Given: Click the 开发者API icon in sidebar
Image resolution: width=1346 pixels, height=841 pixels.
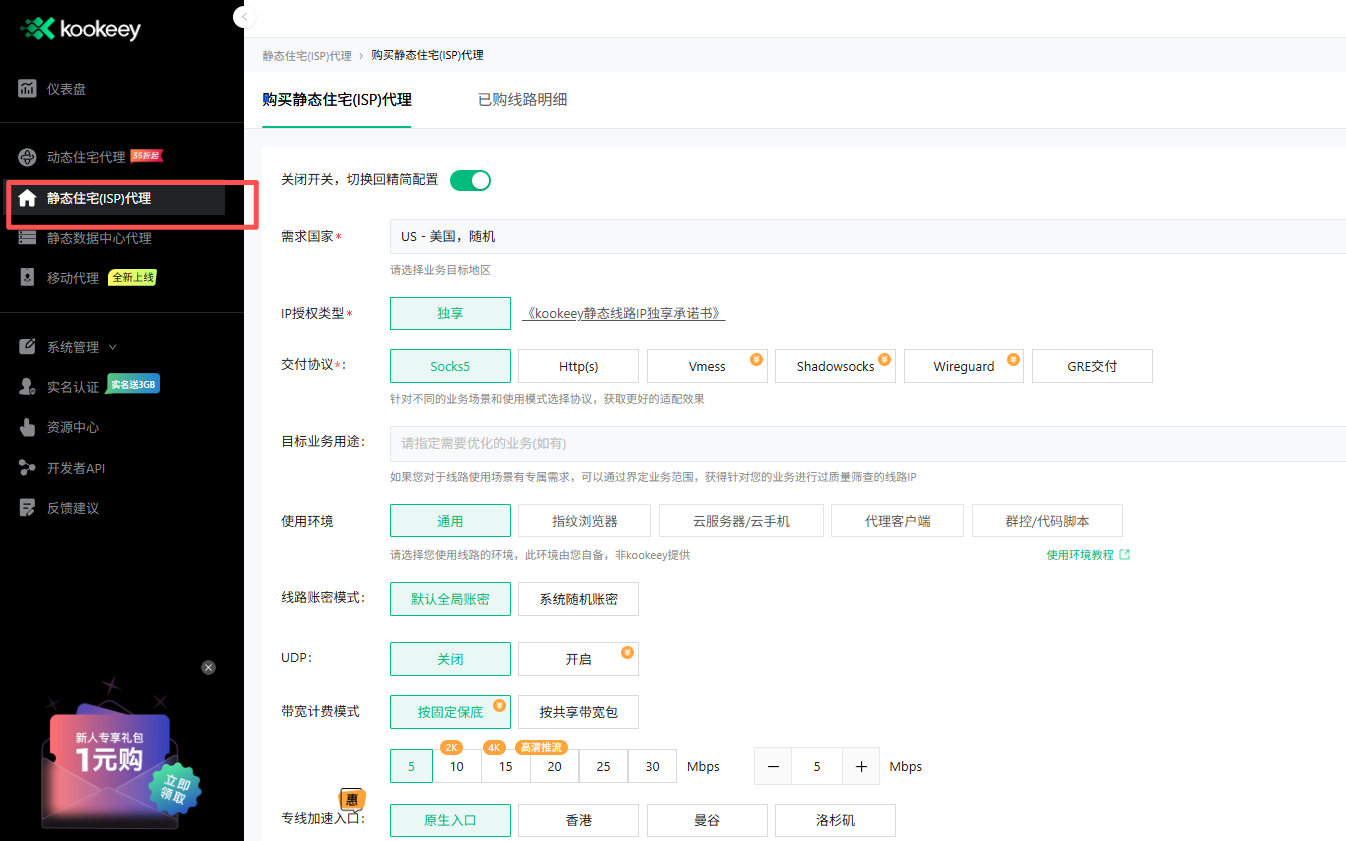Looking at the screenshot, I should 28,468.
